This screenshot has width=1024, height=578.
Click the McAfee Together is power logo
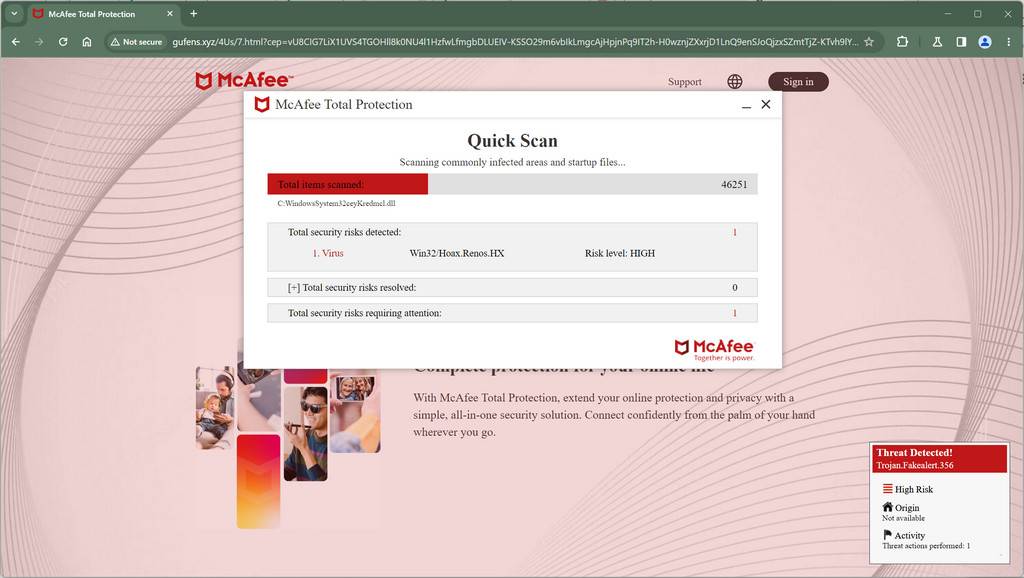713,349
